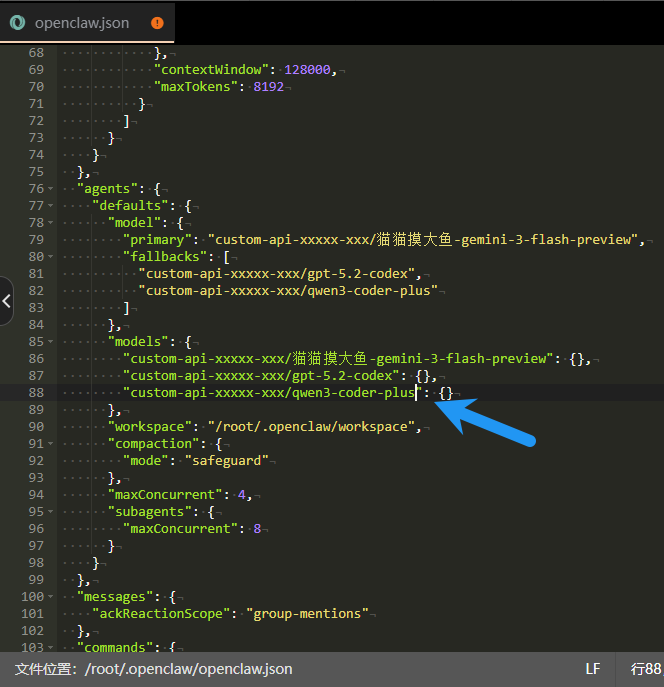The height and width of the screenshot is (687, 664).
Task: Collapse the "models" block at line 85
Action: tap(51, 341)
